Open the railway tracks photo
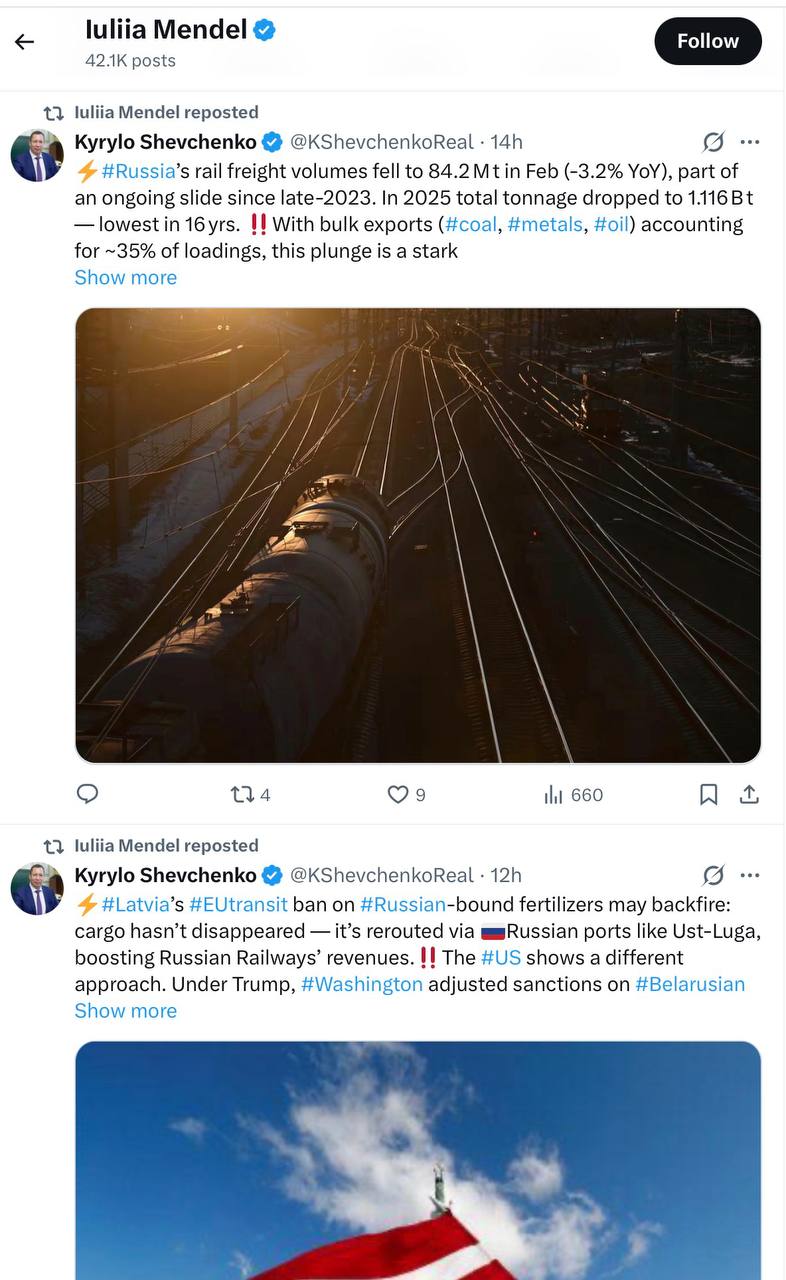This screenshot has height=1280, width=786. [418, 535]
